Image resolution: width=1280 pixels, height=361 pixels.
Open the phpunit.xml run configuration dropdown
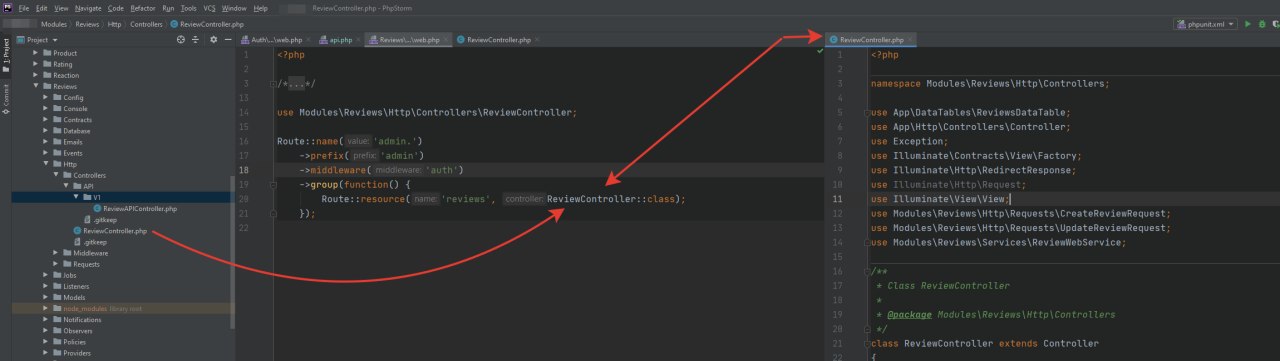tap(1204, 23)
